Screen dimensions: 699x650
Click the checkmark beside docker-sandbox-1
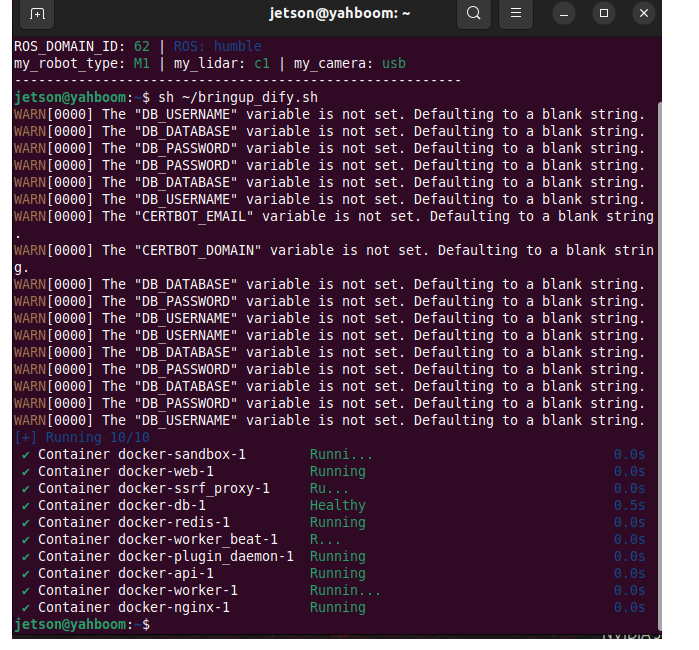(x=26, y=455)
